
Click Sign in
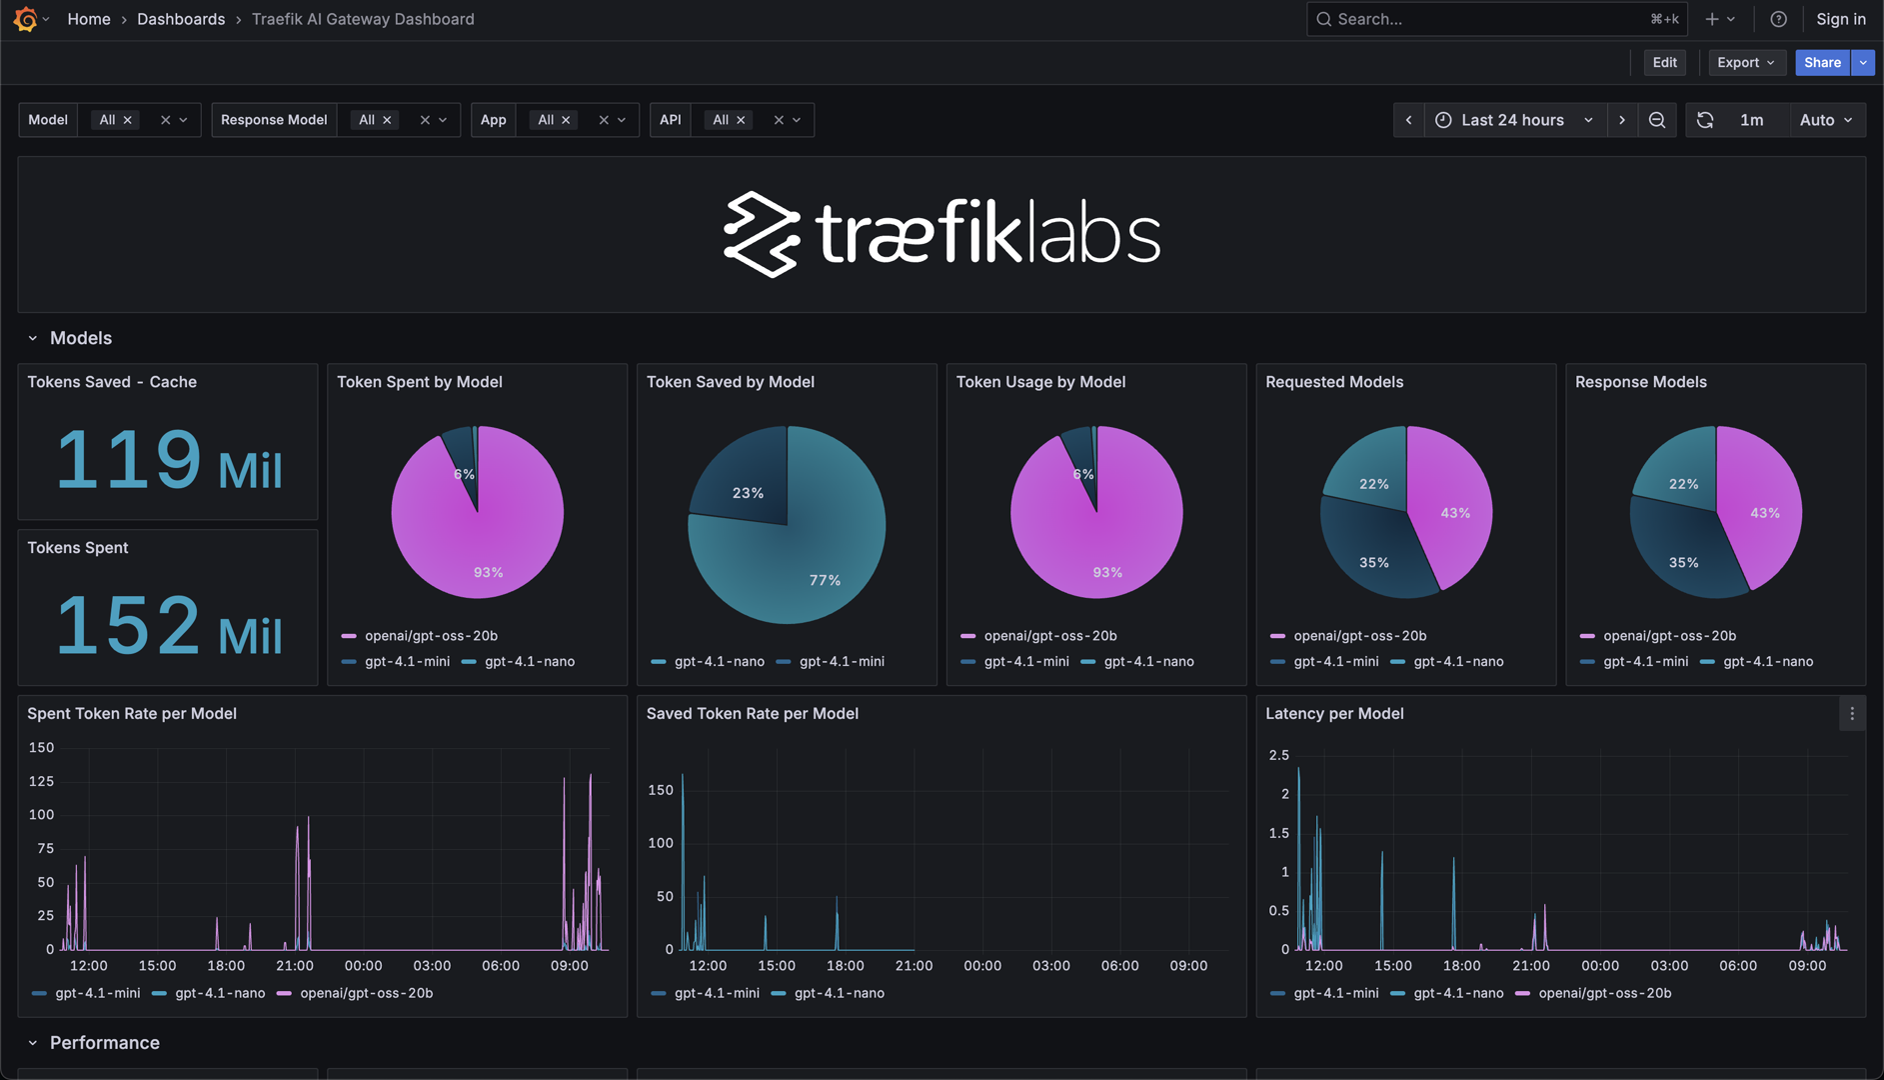pyautogui.click(x=1841, y=19)
